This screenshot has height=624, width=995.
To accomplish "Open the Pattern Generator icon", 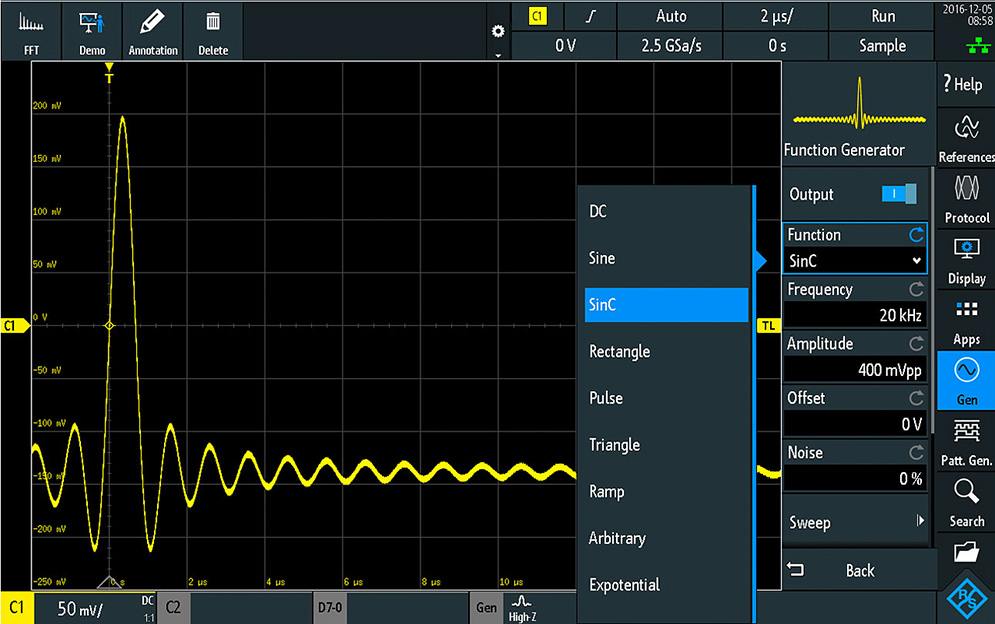I will coord(966,441).
